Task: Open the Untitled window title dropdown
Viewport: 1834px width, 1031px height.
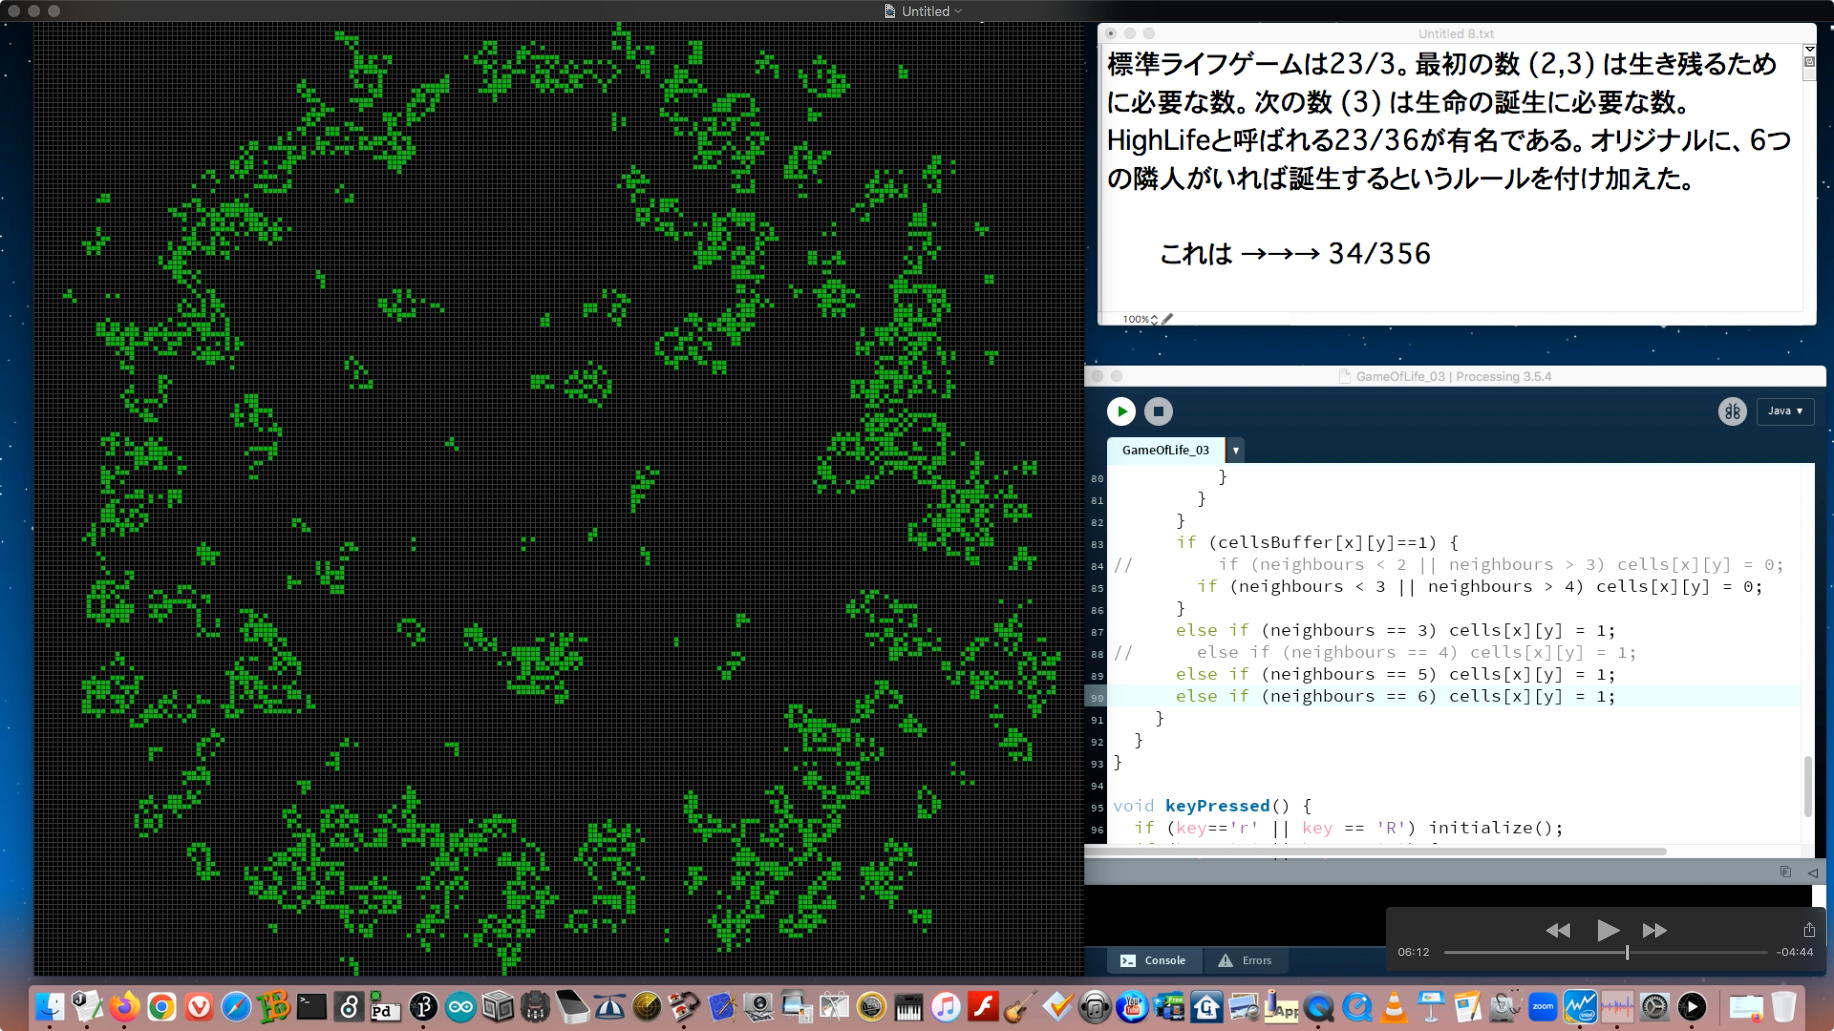Action: [958, 12]
